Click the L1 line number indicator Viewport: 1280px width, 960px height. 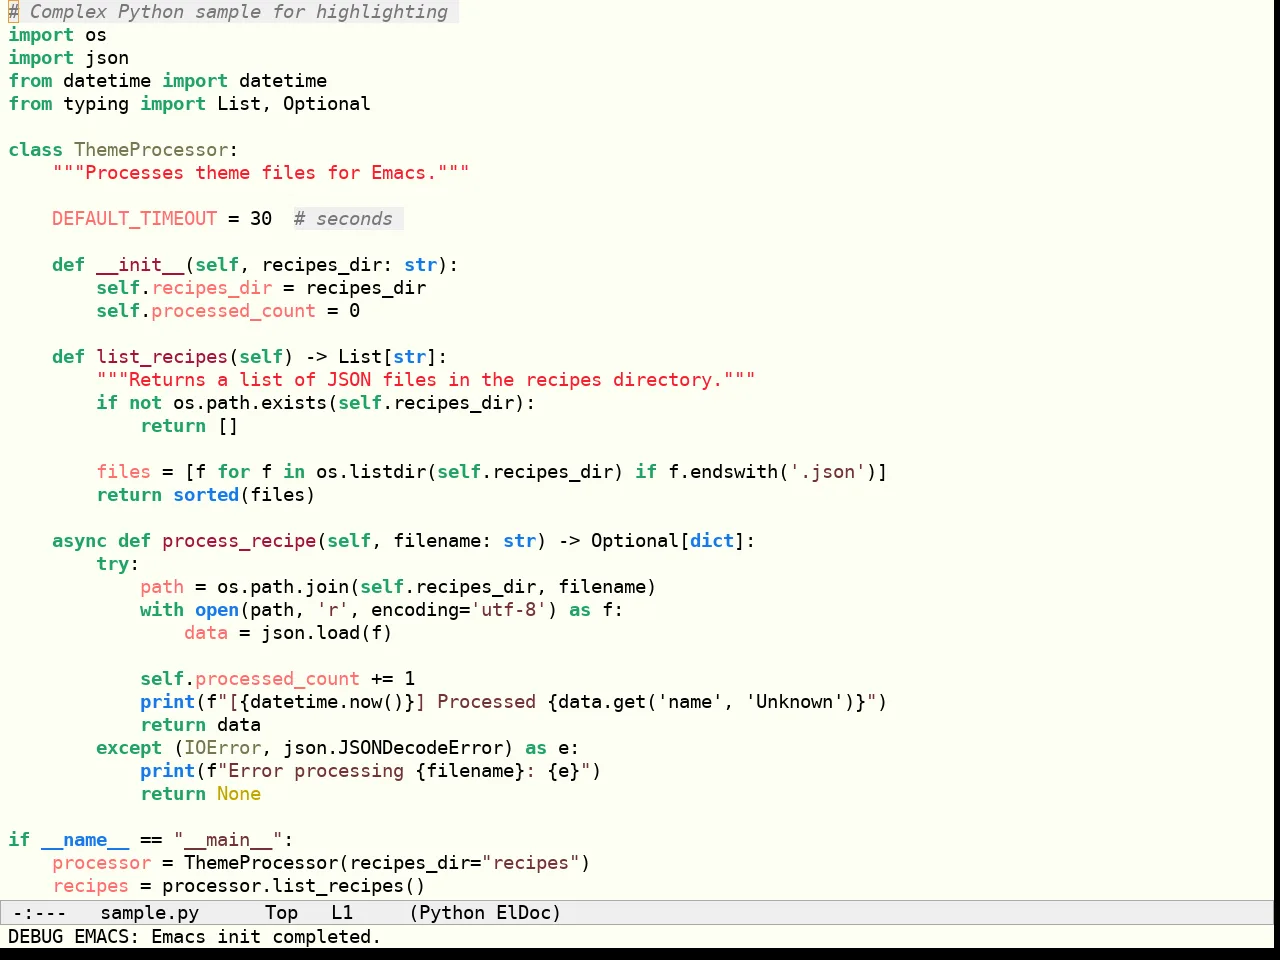point(342,912)
